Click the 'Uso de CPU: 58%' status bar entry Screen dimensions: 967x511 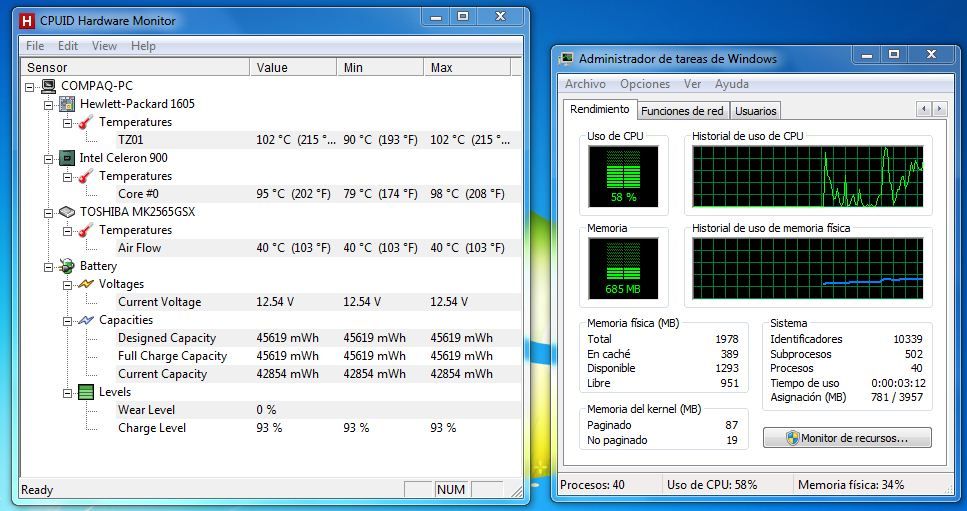(x=712, y=485)
